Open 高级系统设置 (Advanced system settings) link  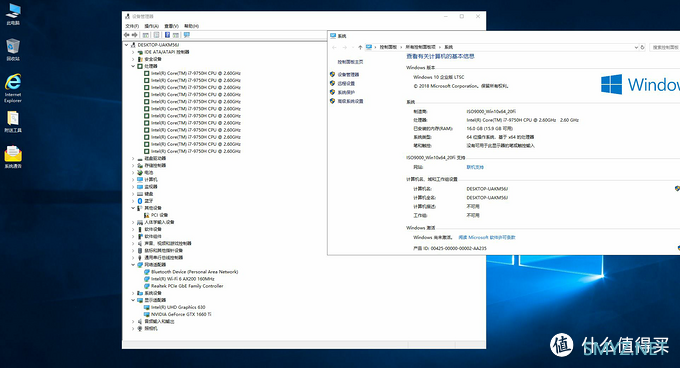pyautogui.click(x=350, y=101)
